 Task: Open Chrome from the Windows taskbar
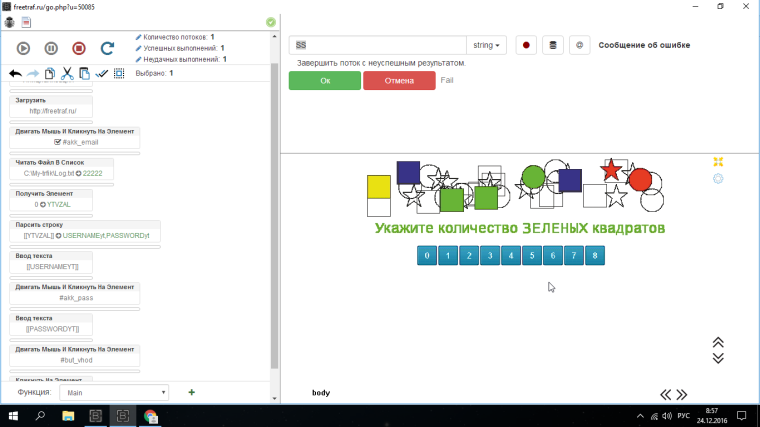(150, 415)
